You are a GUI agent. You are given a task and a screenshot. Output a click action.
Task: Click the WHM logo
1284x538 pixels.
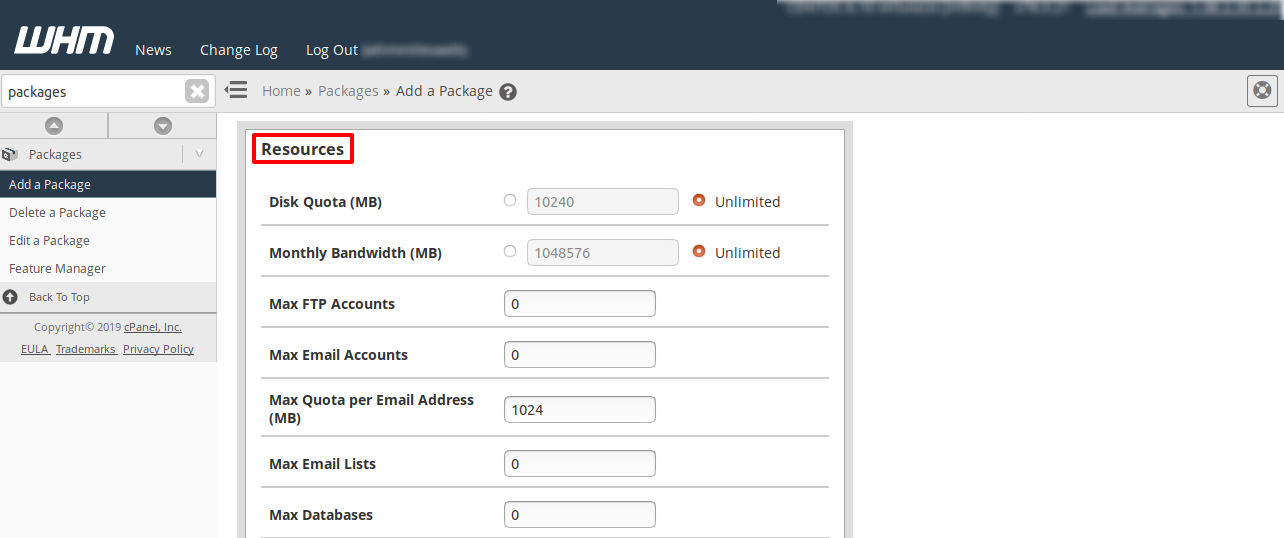point(64,41)
